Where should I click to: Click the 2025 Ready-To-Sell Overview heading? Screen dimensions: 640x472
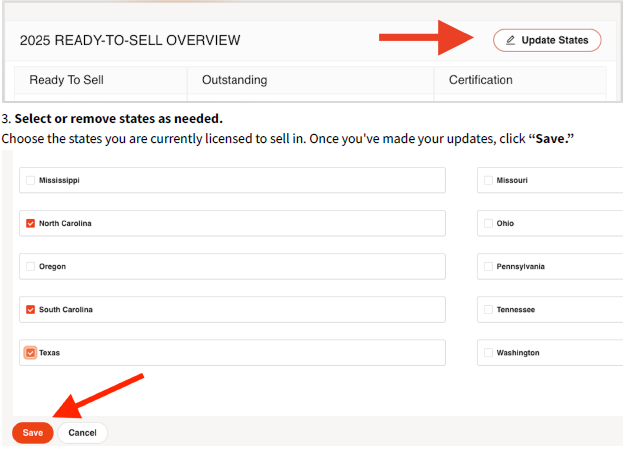(x=130, y=41)
